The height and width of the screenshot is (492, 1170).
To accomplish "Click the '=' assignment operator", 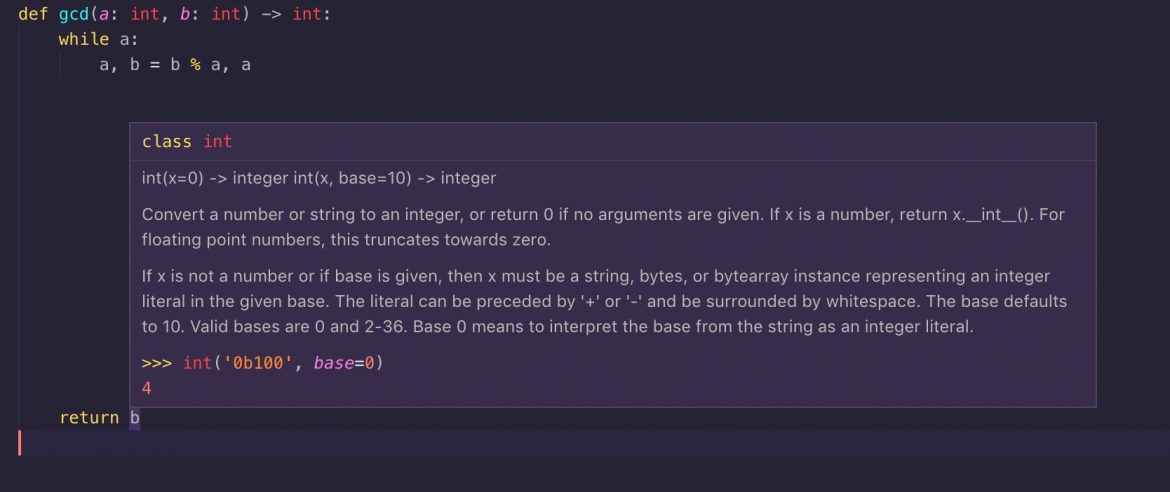I will 155,65.
